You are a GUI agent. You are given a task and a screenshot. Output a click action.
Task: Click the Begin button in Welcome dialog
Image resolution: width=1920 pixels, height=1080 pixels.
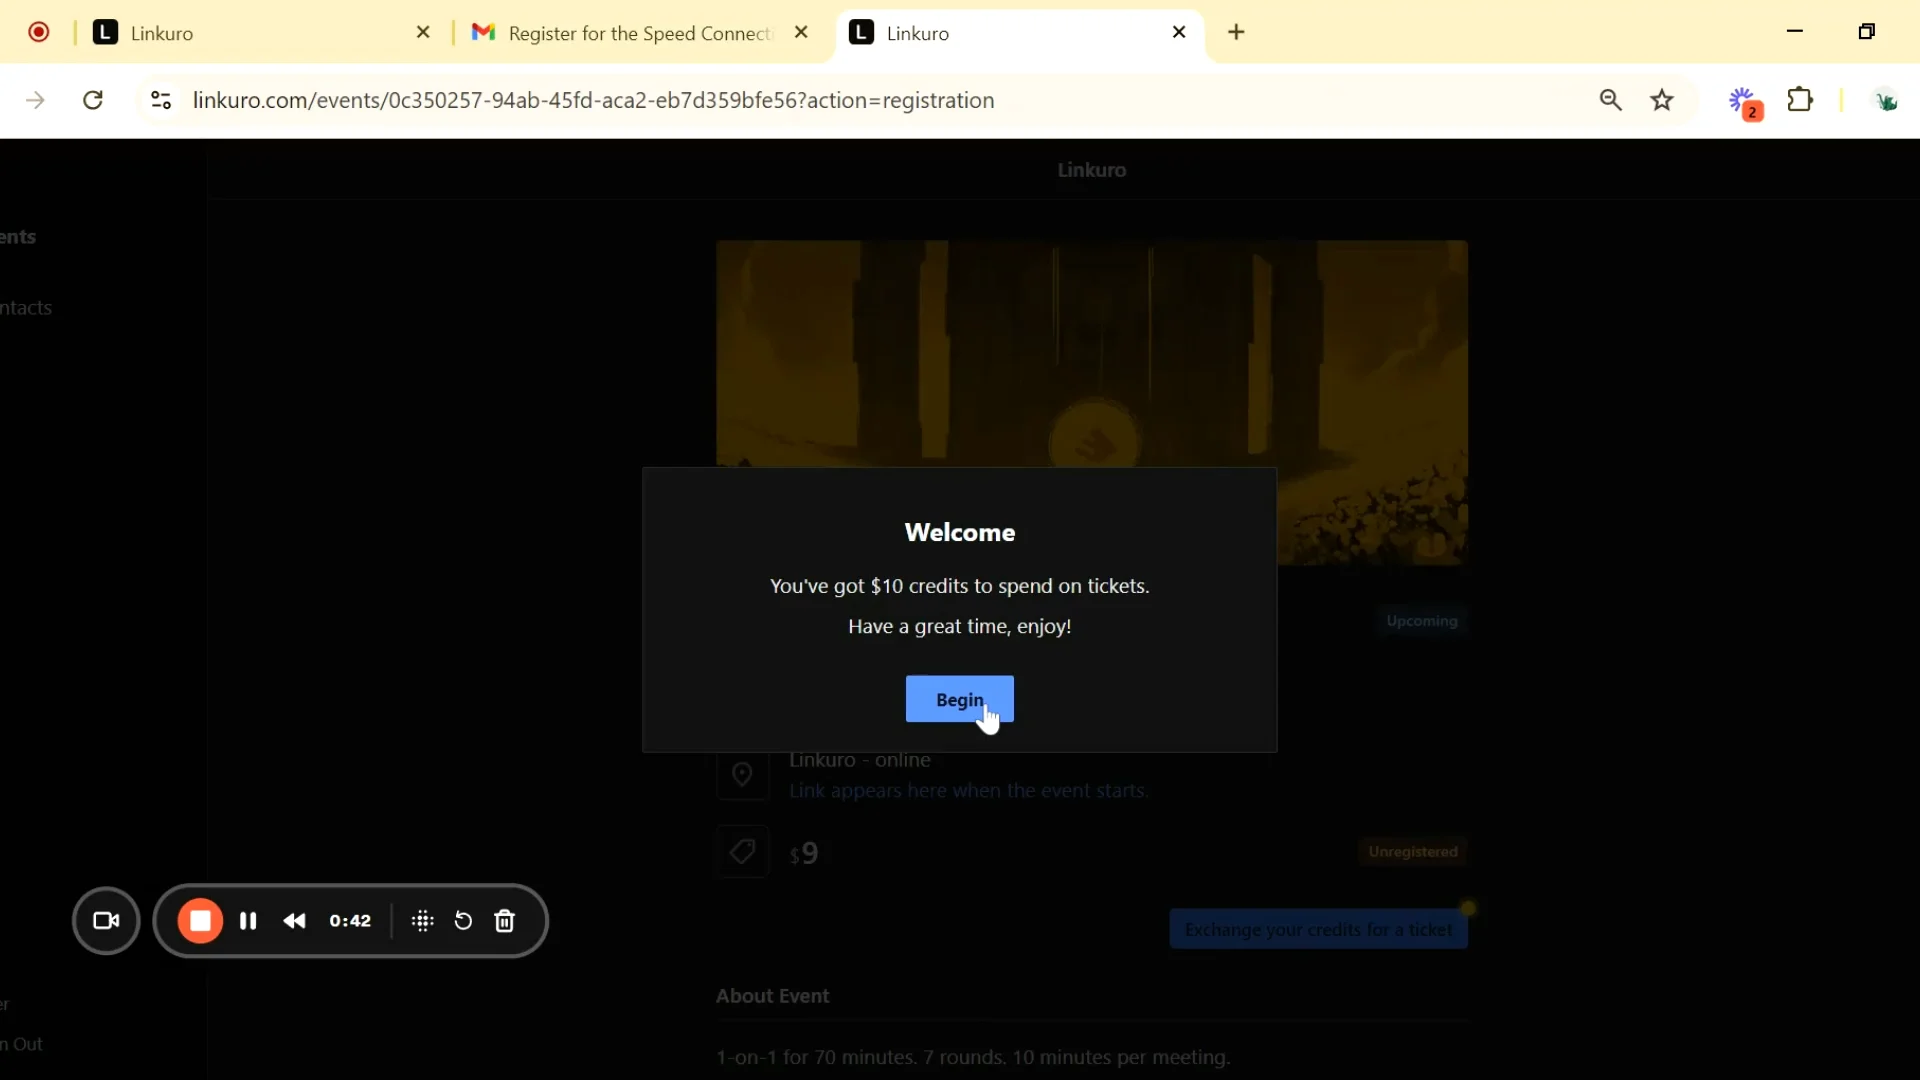point(959,699)
